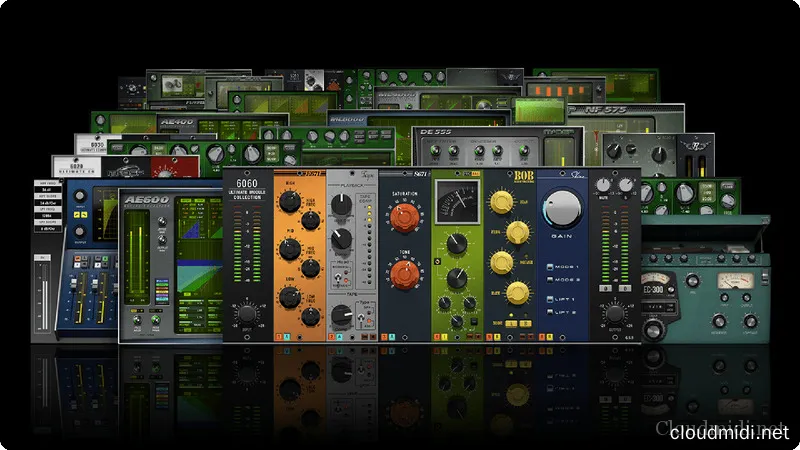
Task: Open the AE600 plugin window
Action: [x=170, y=266]
